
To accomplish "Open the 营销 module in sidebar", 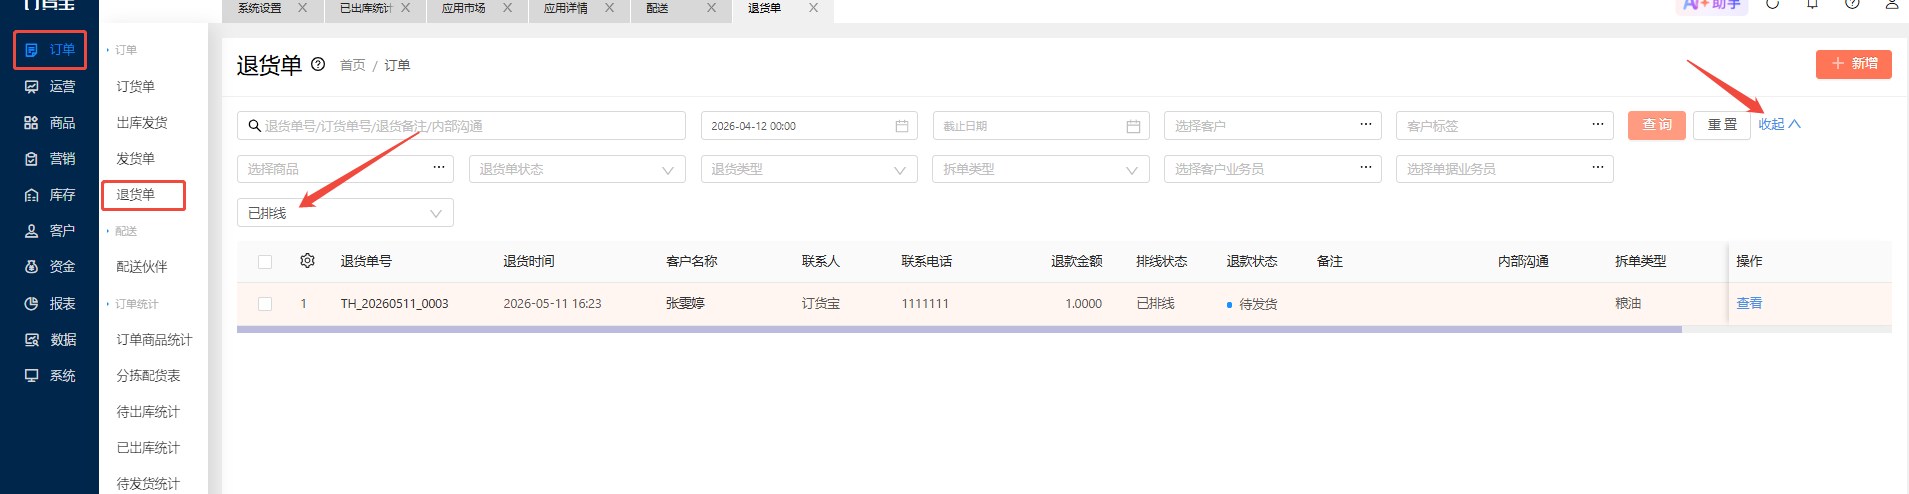I will coord(50,159).
